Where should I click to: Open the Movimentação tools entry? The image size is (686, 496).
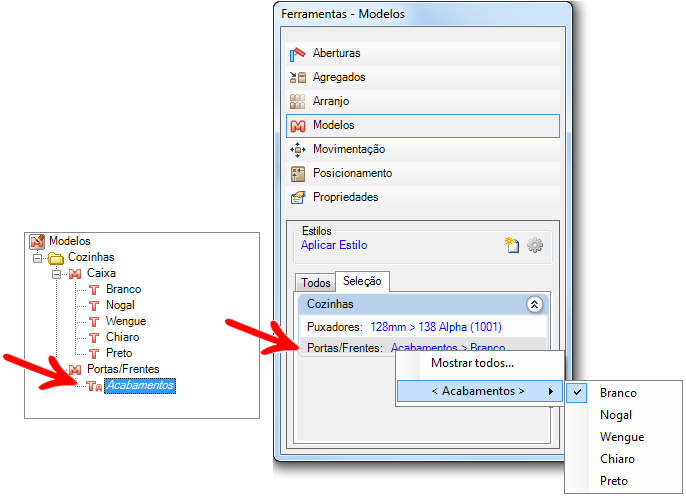click(423, 150)
